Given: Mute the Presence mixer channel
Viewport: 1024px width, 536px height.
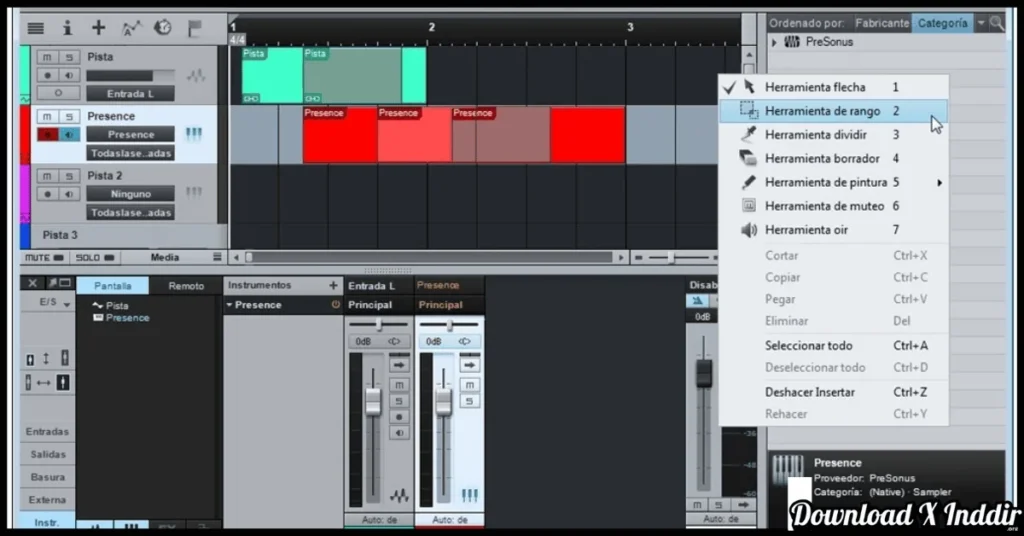Looking at the screenshot, I should tap(470, 385).
